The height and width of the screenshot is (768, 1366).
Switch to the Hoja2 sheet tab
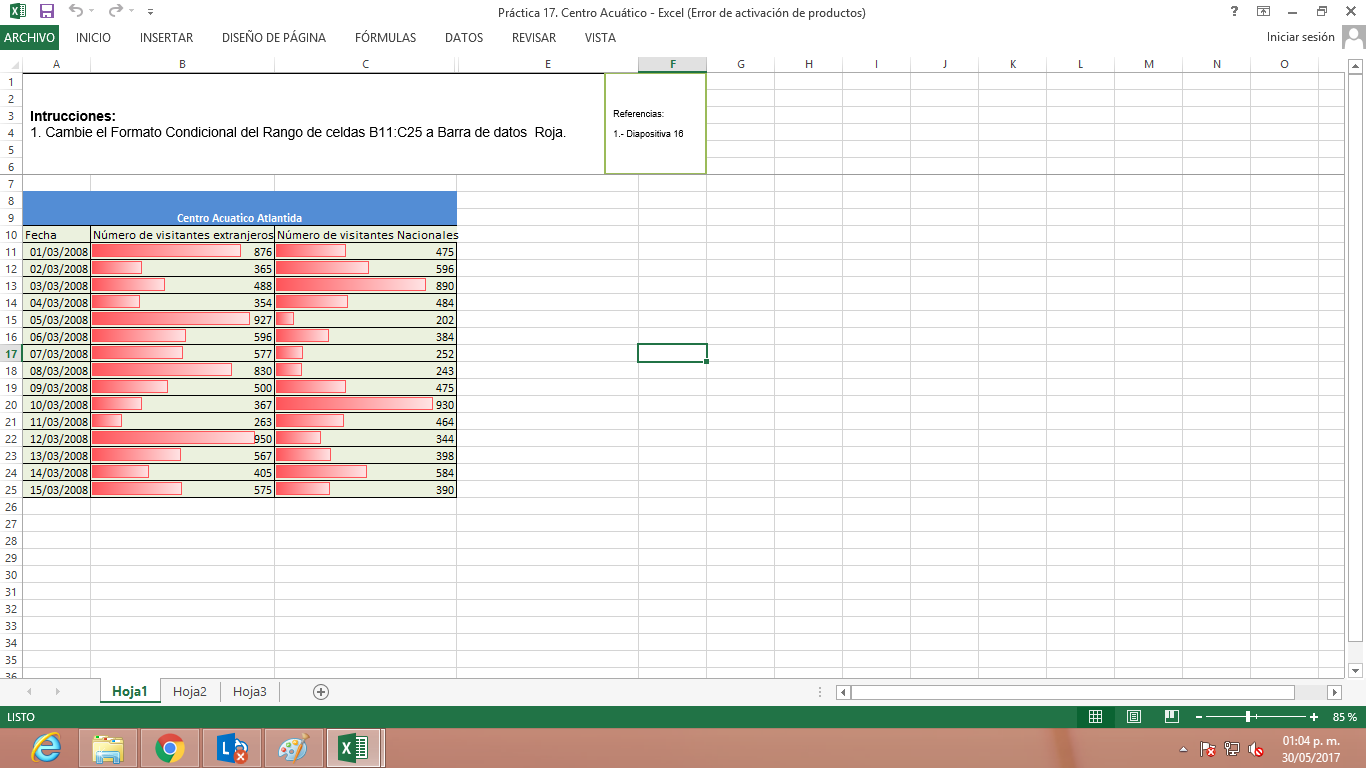pyautogui.click(x=190, y=691)
